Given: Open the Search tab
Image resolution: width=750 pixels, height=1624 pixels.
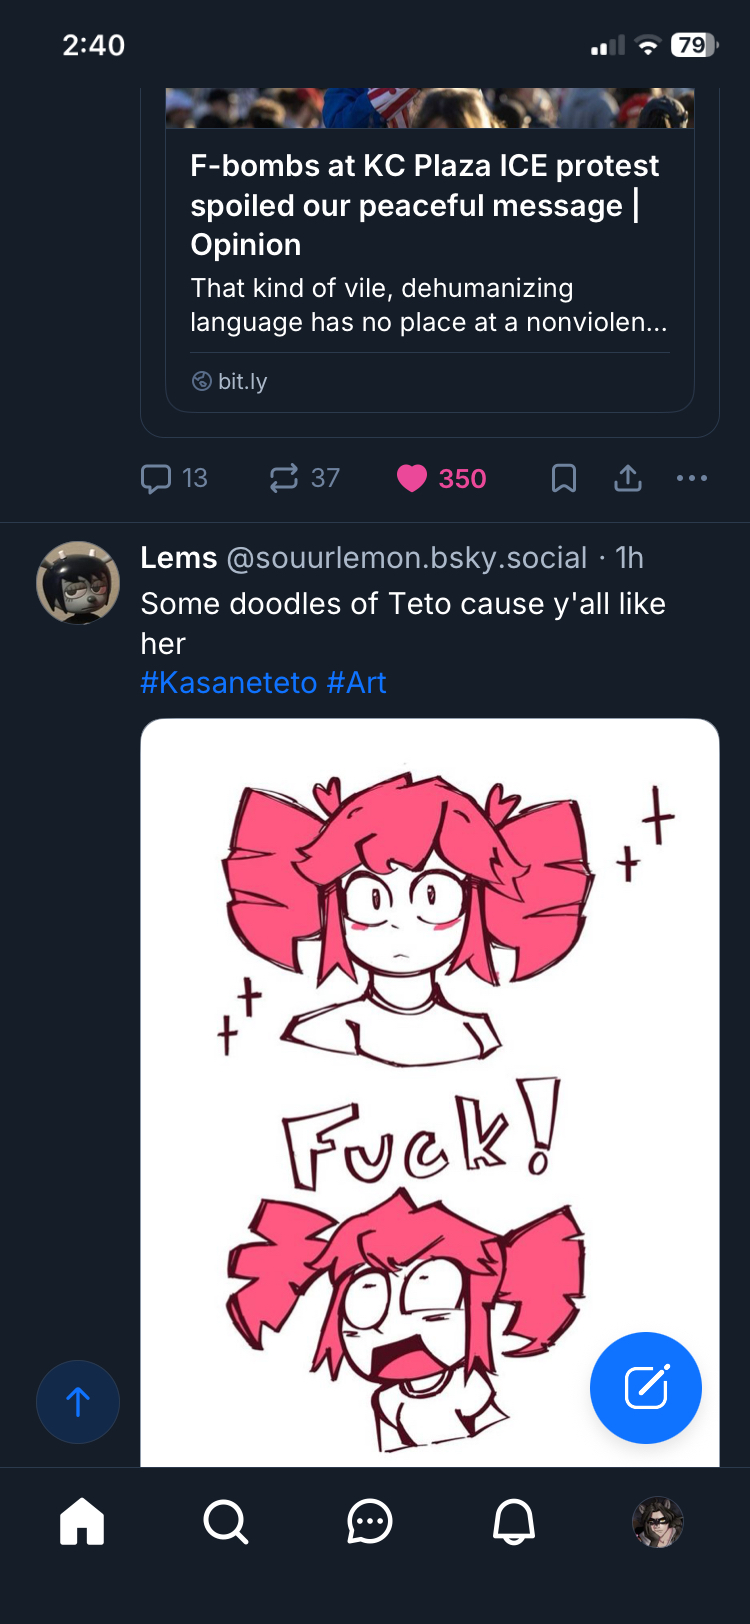Looking at the screenshot, I should pos(226,1522).
